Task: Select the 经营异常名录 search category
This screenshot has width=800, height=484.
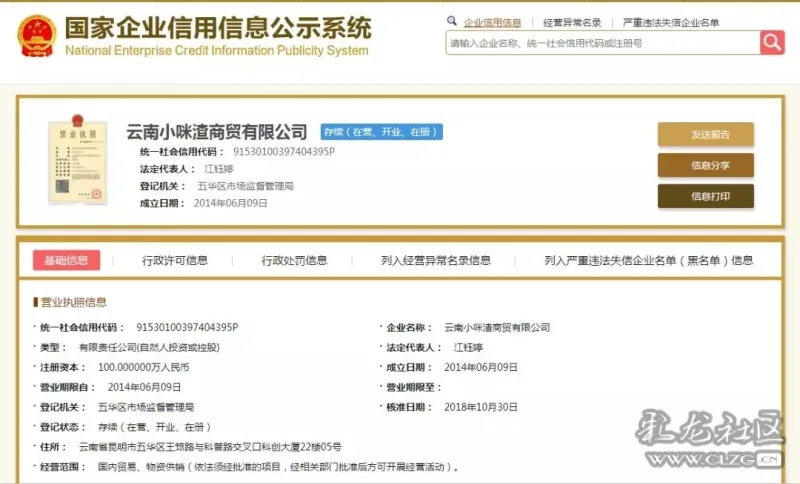Action: click(572, 22)
